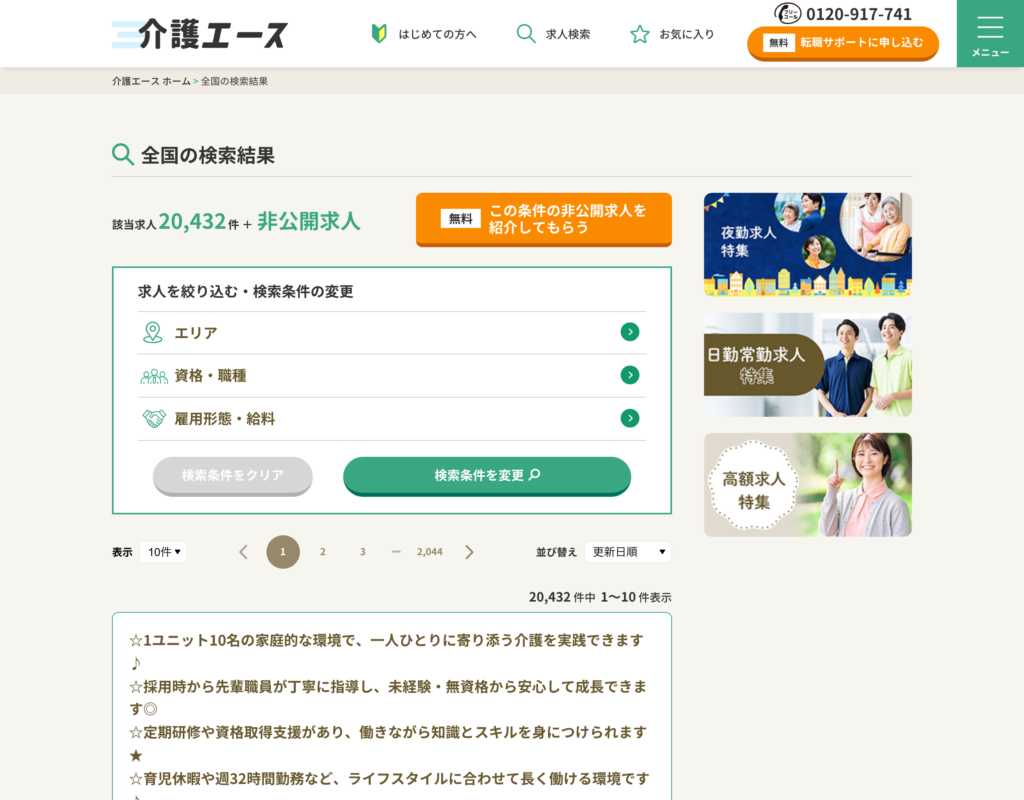
Task: Open the 10件 display count dropdown
Action: [163, 552]
